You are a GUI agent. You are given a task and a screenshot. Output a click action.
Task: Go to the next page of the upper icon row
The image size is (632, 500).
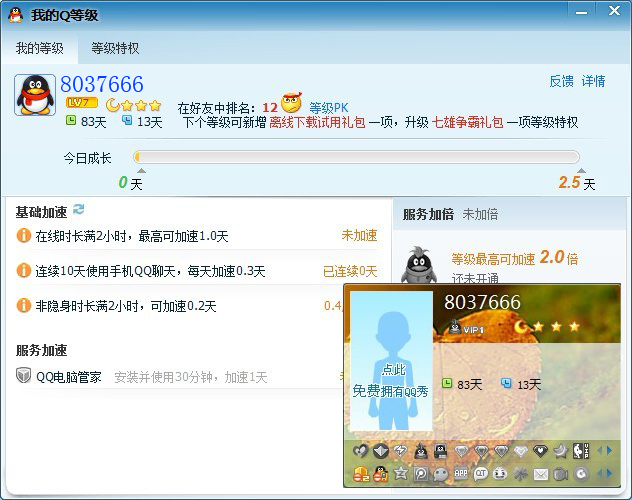[609, 451]
